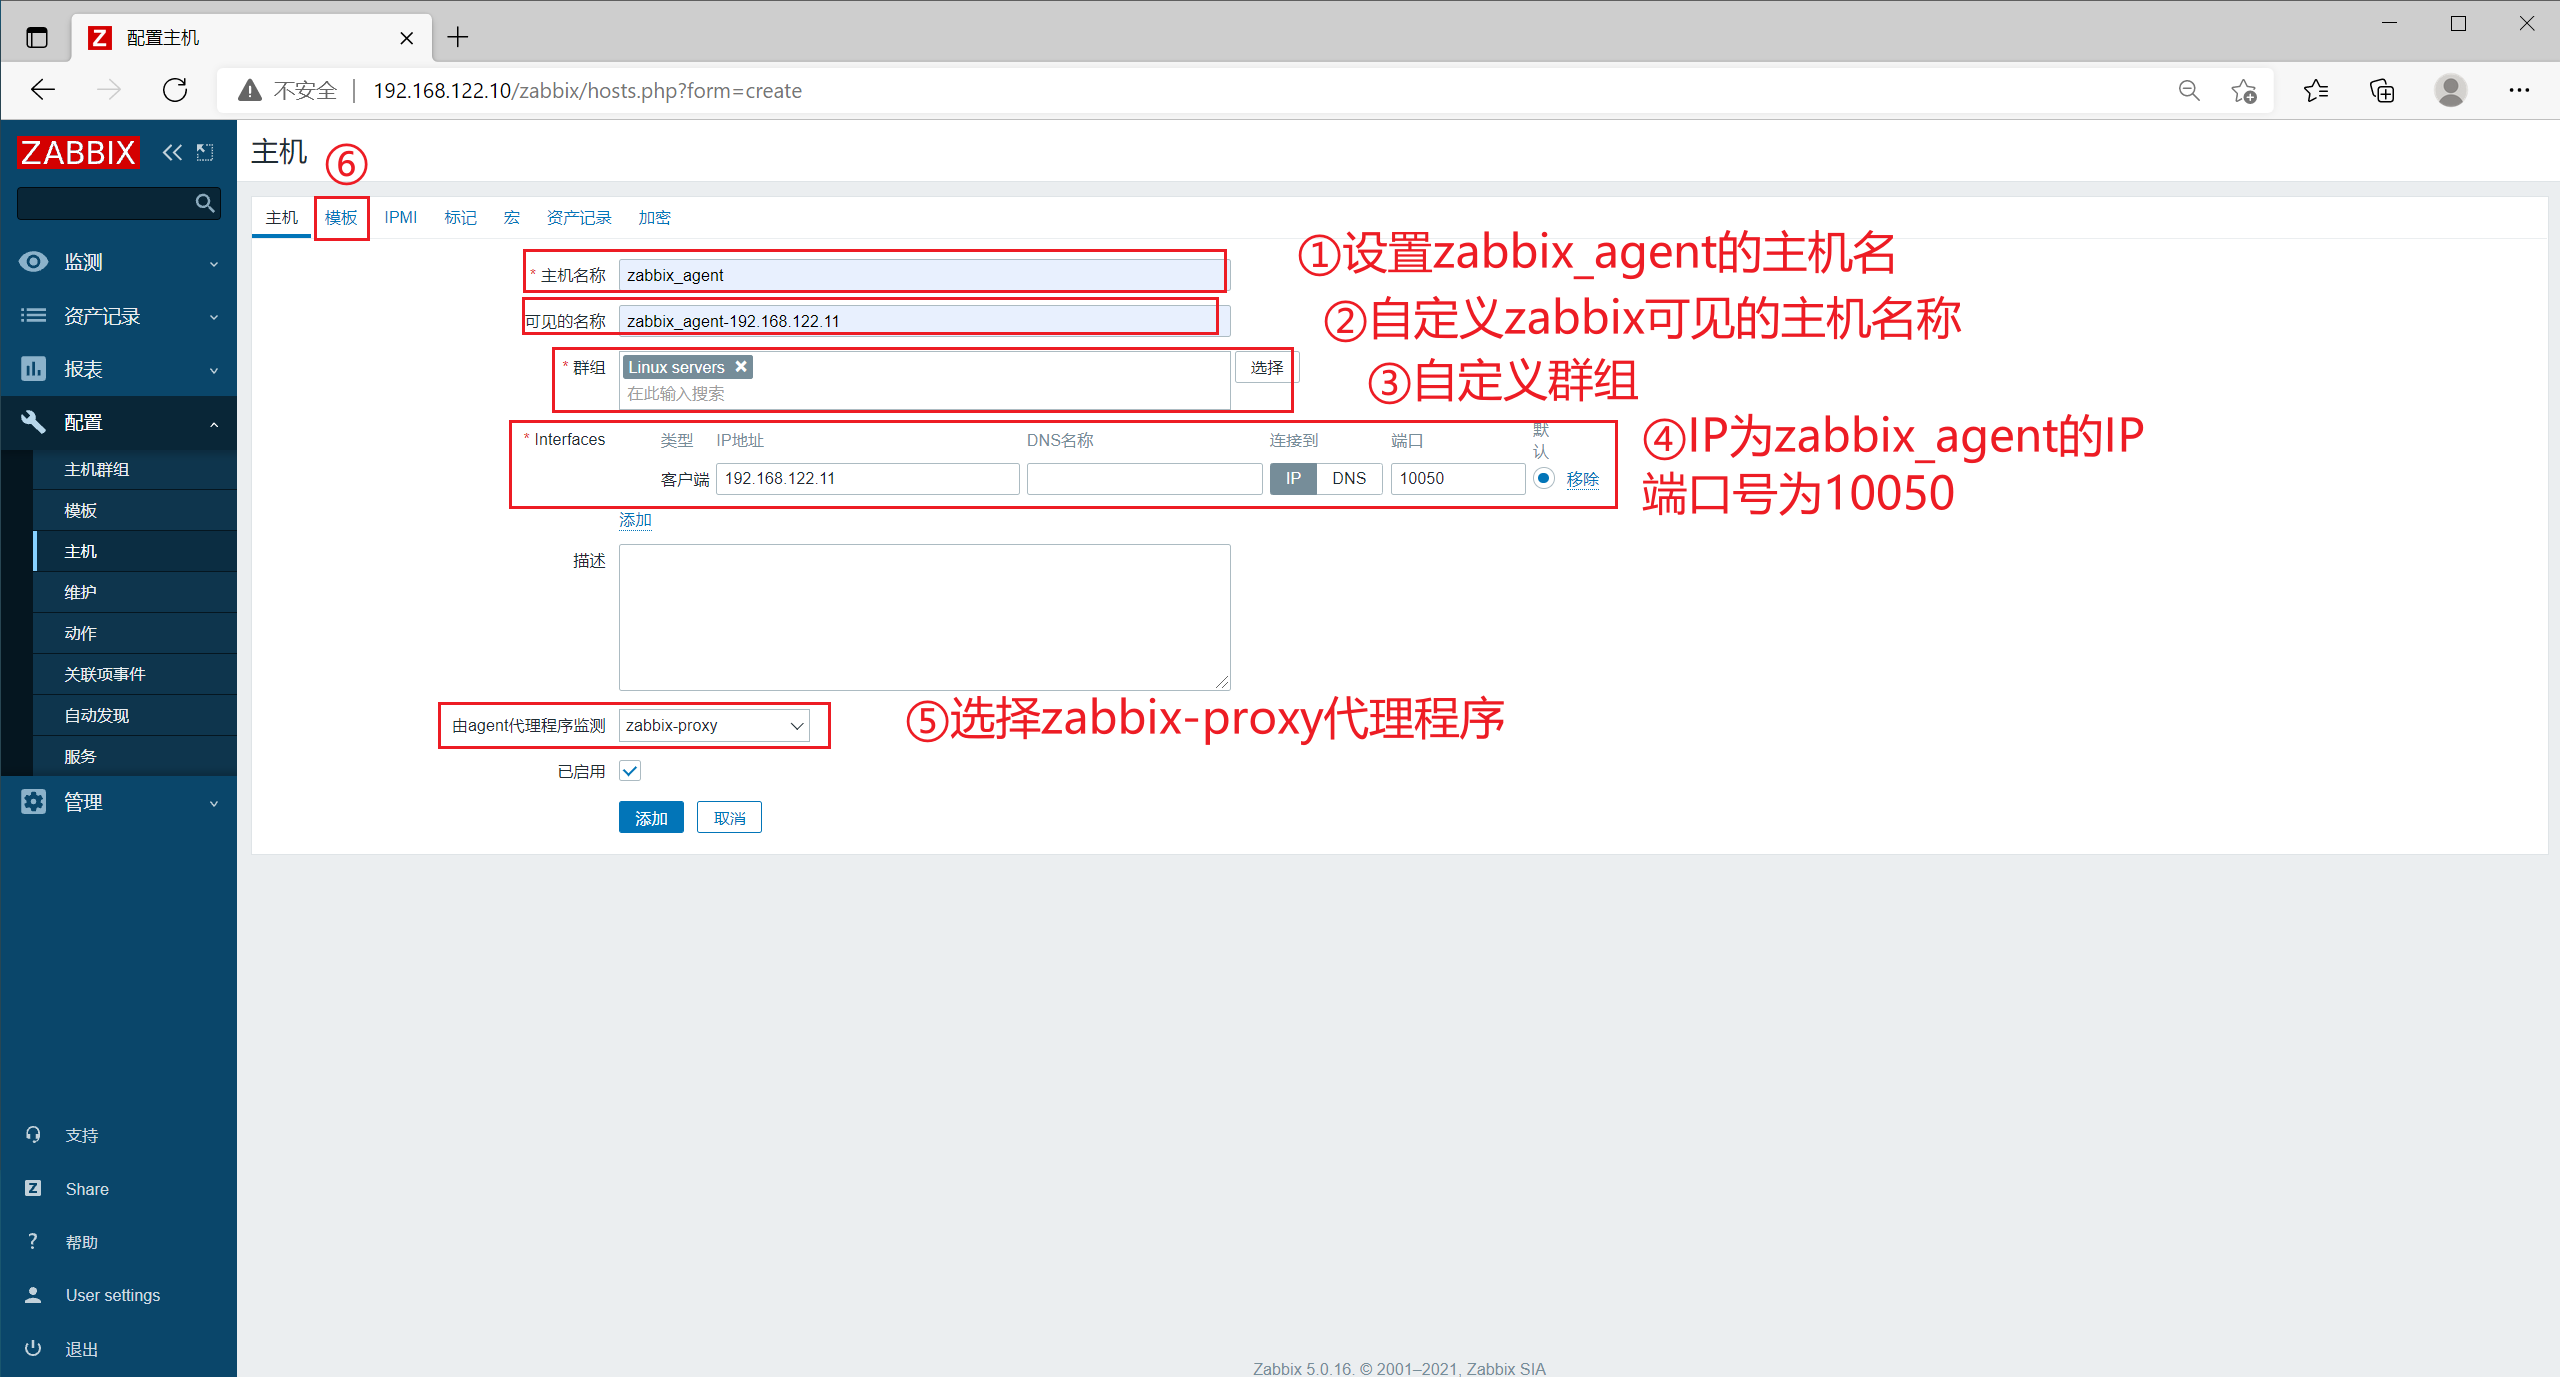Image resolution: width=2560 pixels, height=1377 pixels.
Task: Select IP as connect-to option
Action: [x=1293, y=479]
